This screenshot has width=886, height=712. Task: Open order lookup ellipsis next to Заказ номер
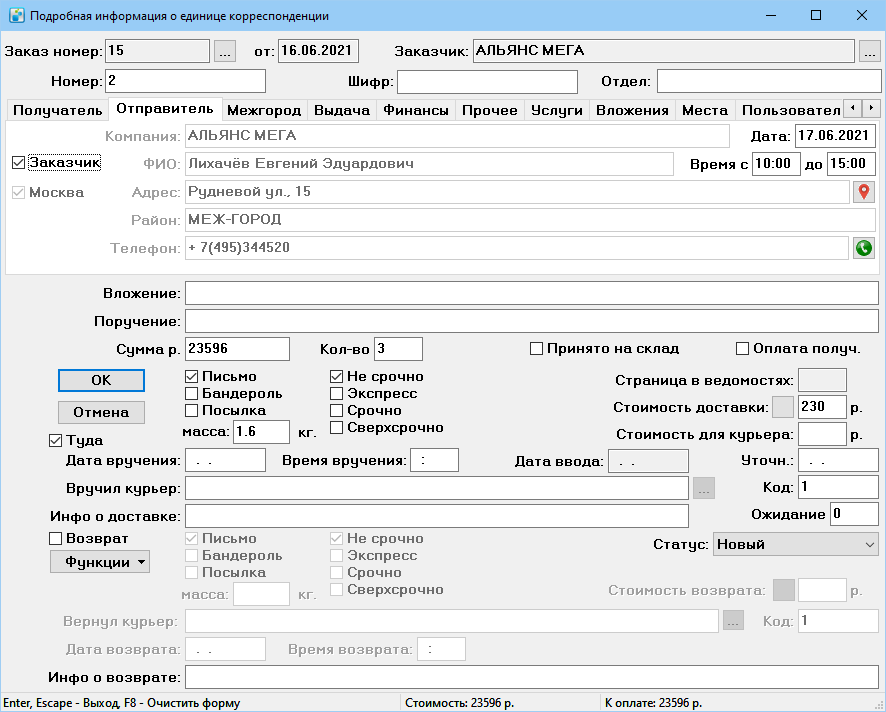(225, 51)
